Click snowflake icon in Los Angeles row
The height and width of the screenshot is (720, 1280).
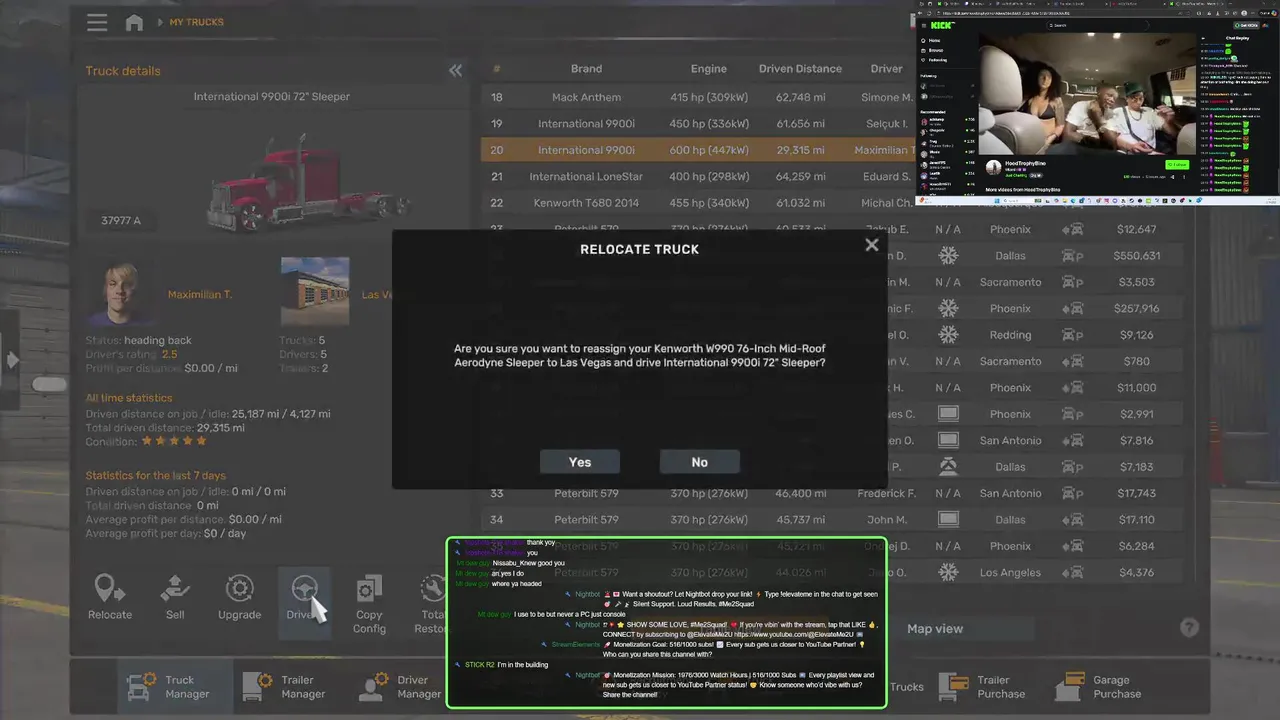click(947, 573)
